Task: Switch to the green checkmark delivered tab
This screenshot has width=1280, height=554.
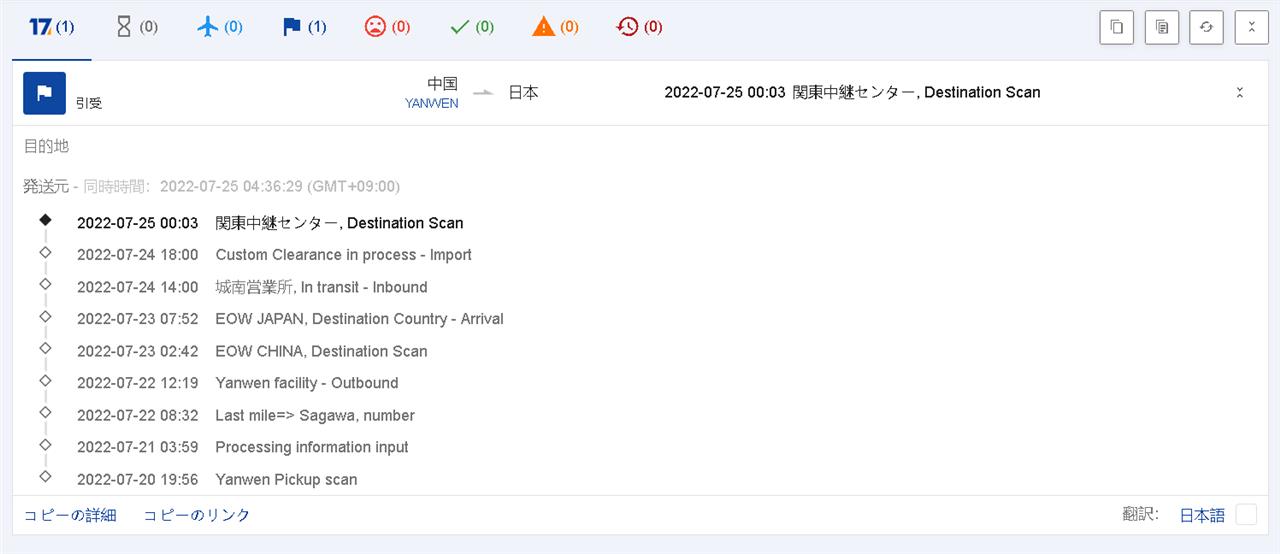Action: pos(472,28)
